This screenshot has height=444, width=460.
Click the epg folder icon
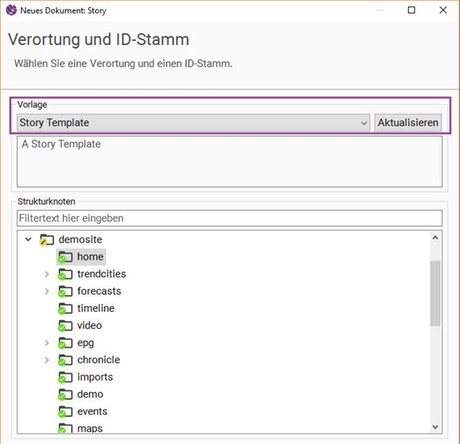click(x=65, y=343)
